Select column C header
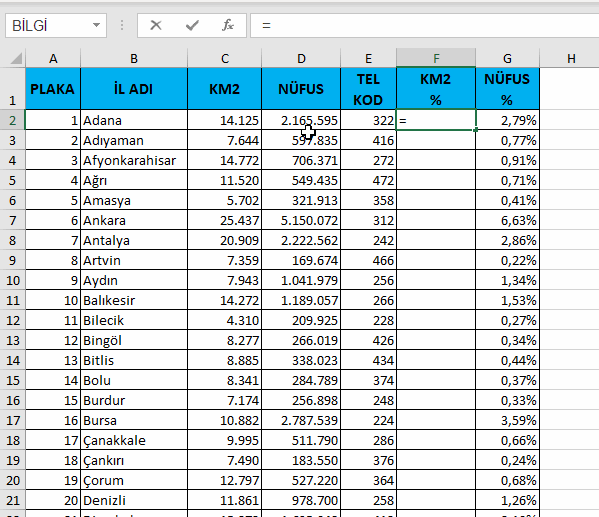 (225, 58)
